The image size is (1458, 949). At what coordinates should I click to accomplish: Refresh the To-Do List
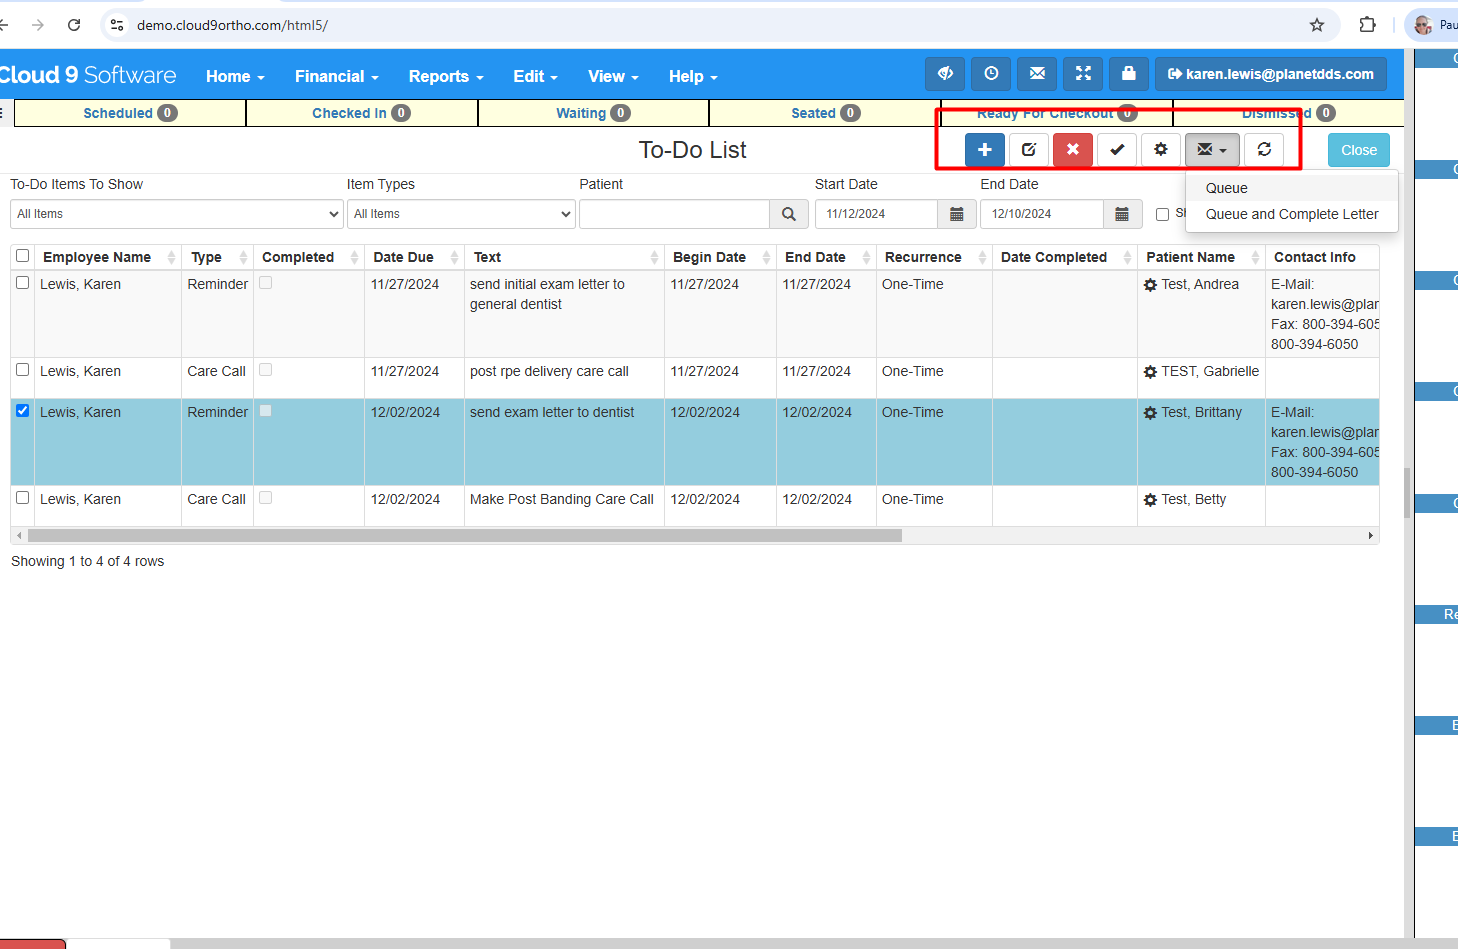[x=1264, y=150]
